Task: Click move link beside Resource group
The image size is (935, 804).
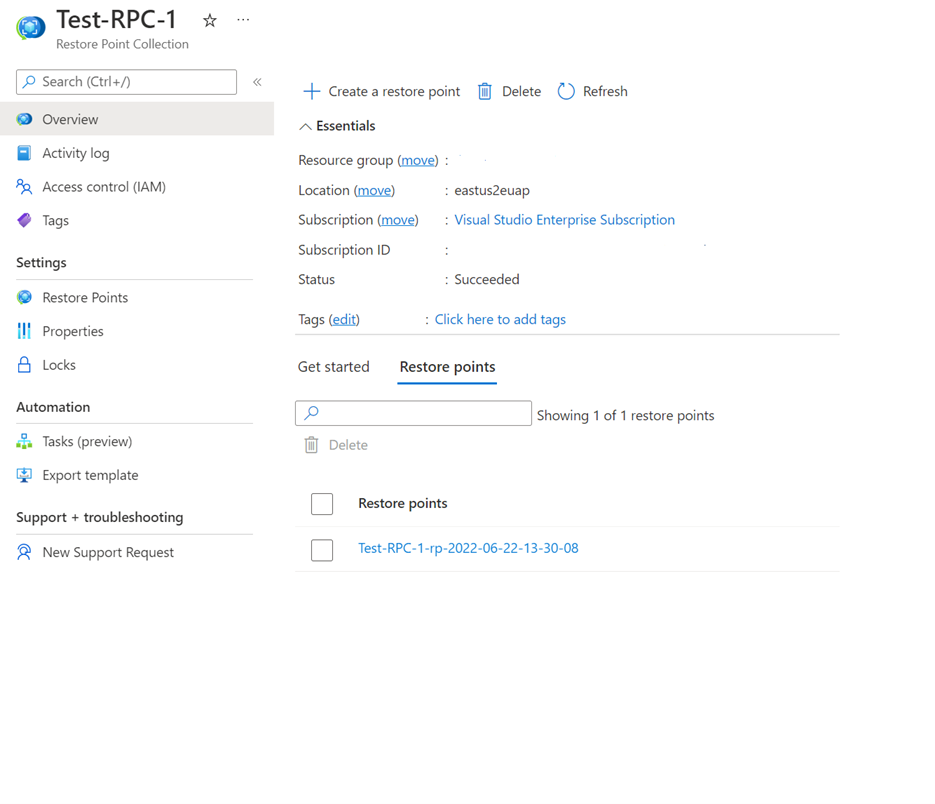Action: pyautogui.click(x=419, y=160)
